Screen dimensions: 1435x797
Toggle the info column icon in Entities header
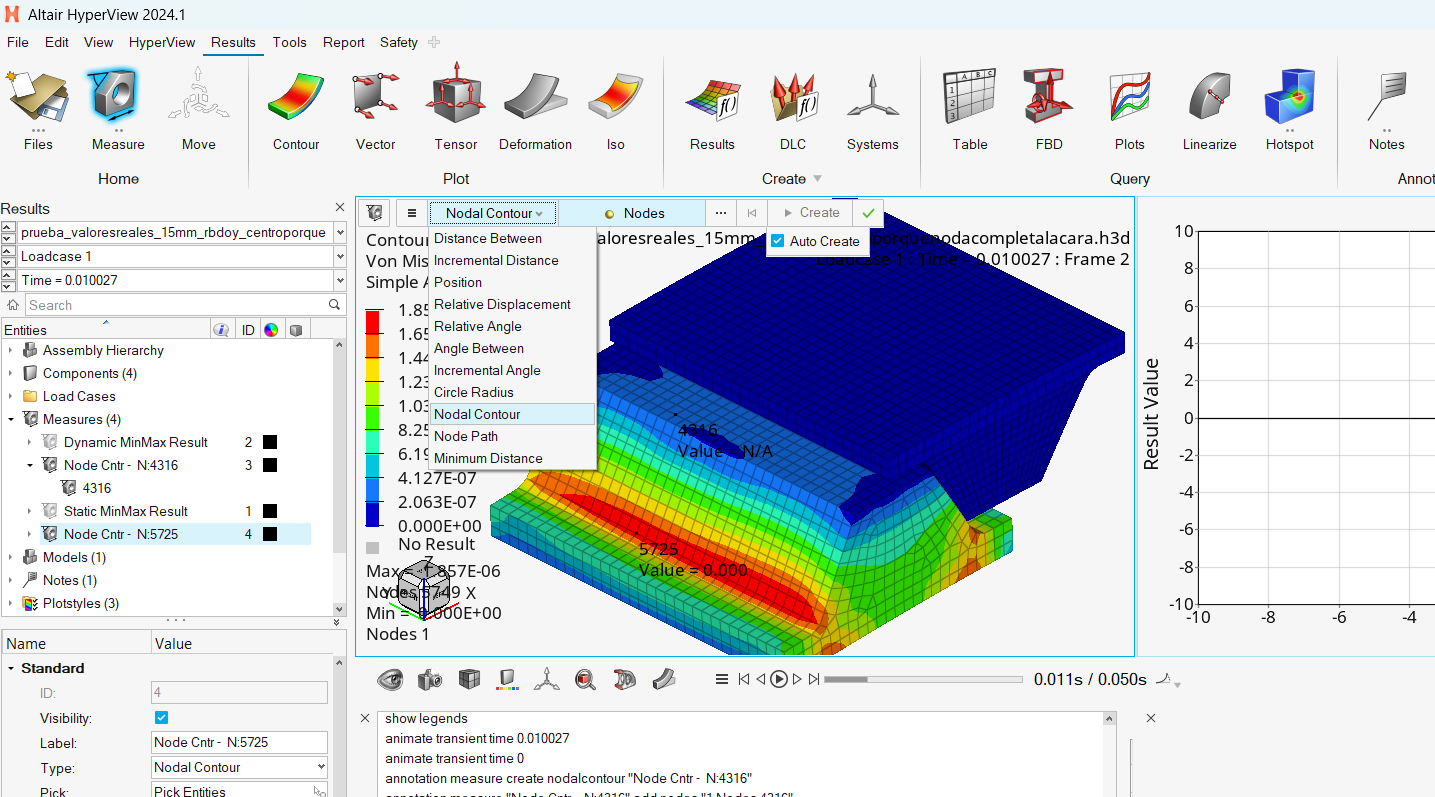[x=222, y=330]
